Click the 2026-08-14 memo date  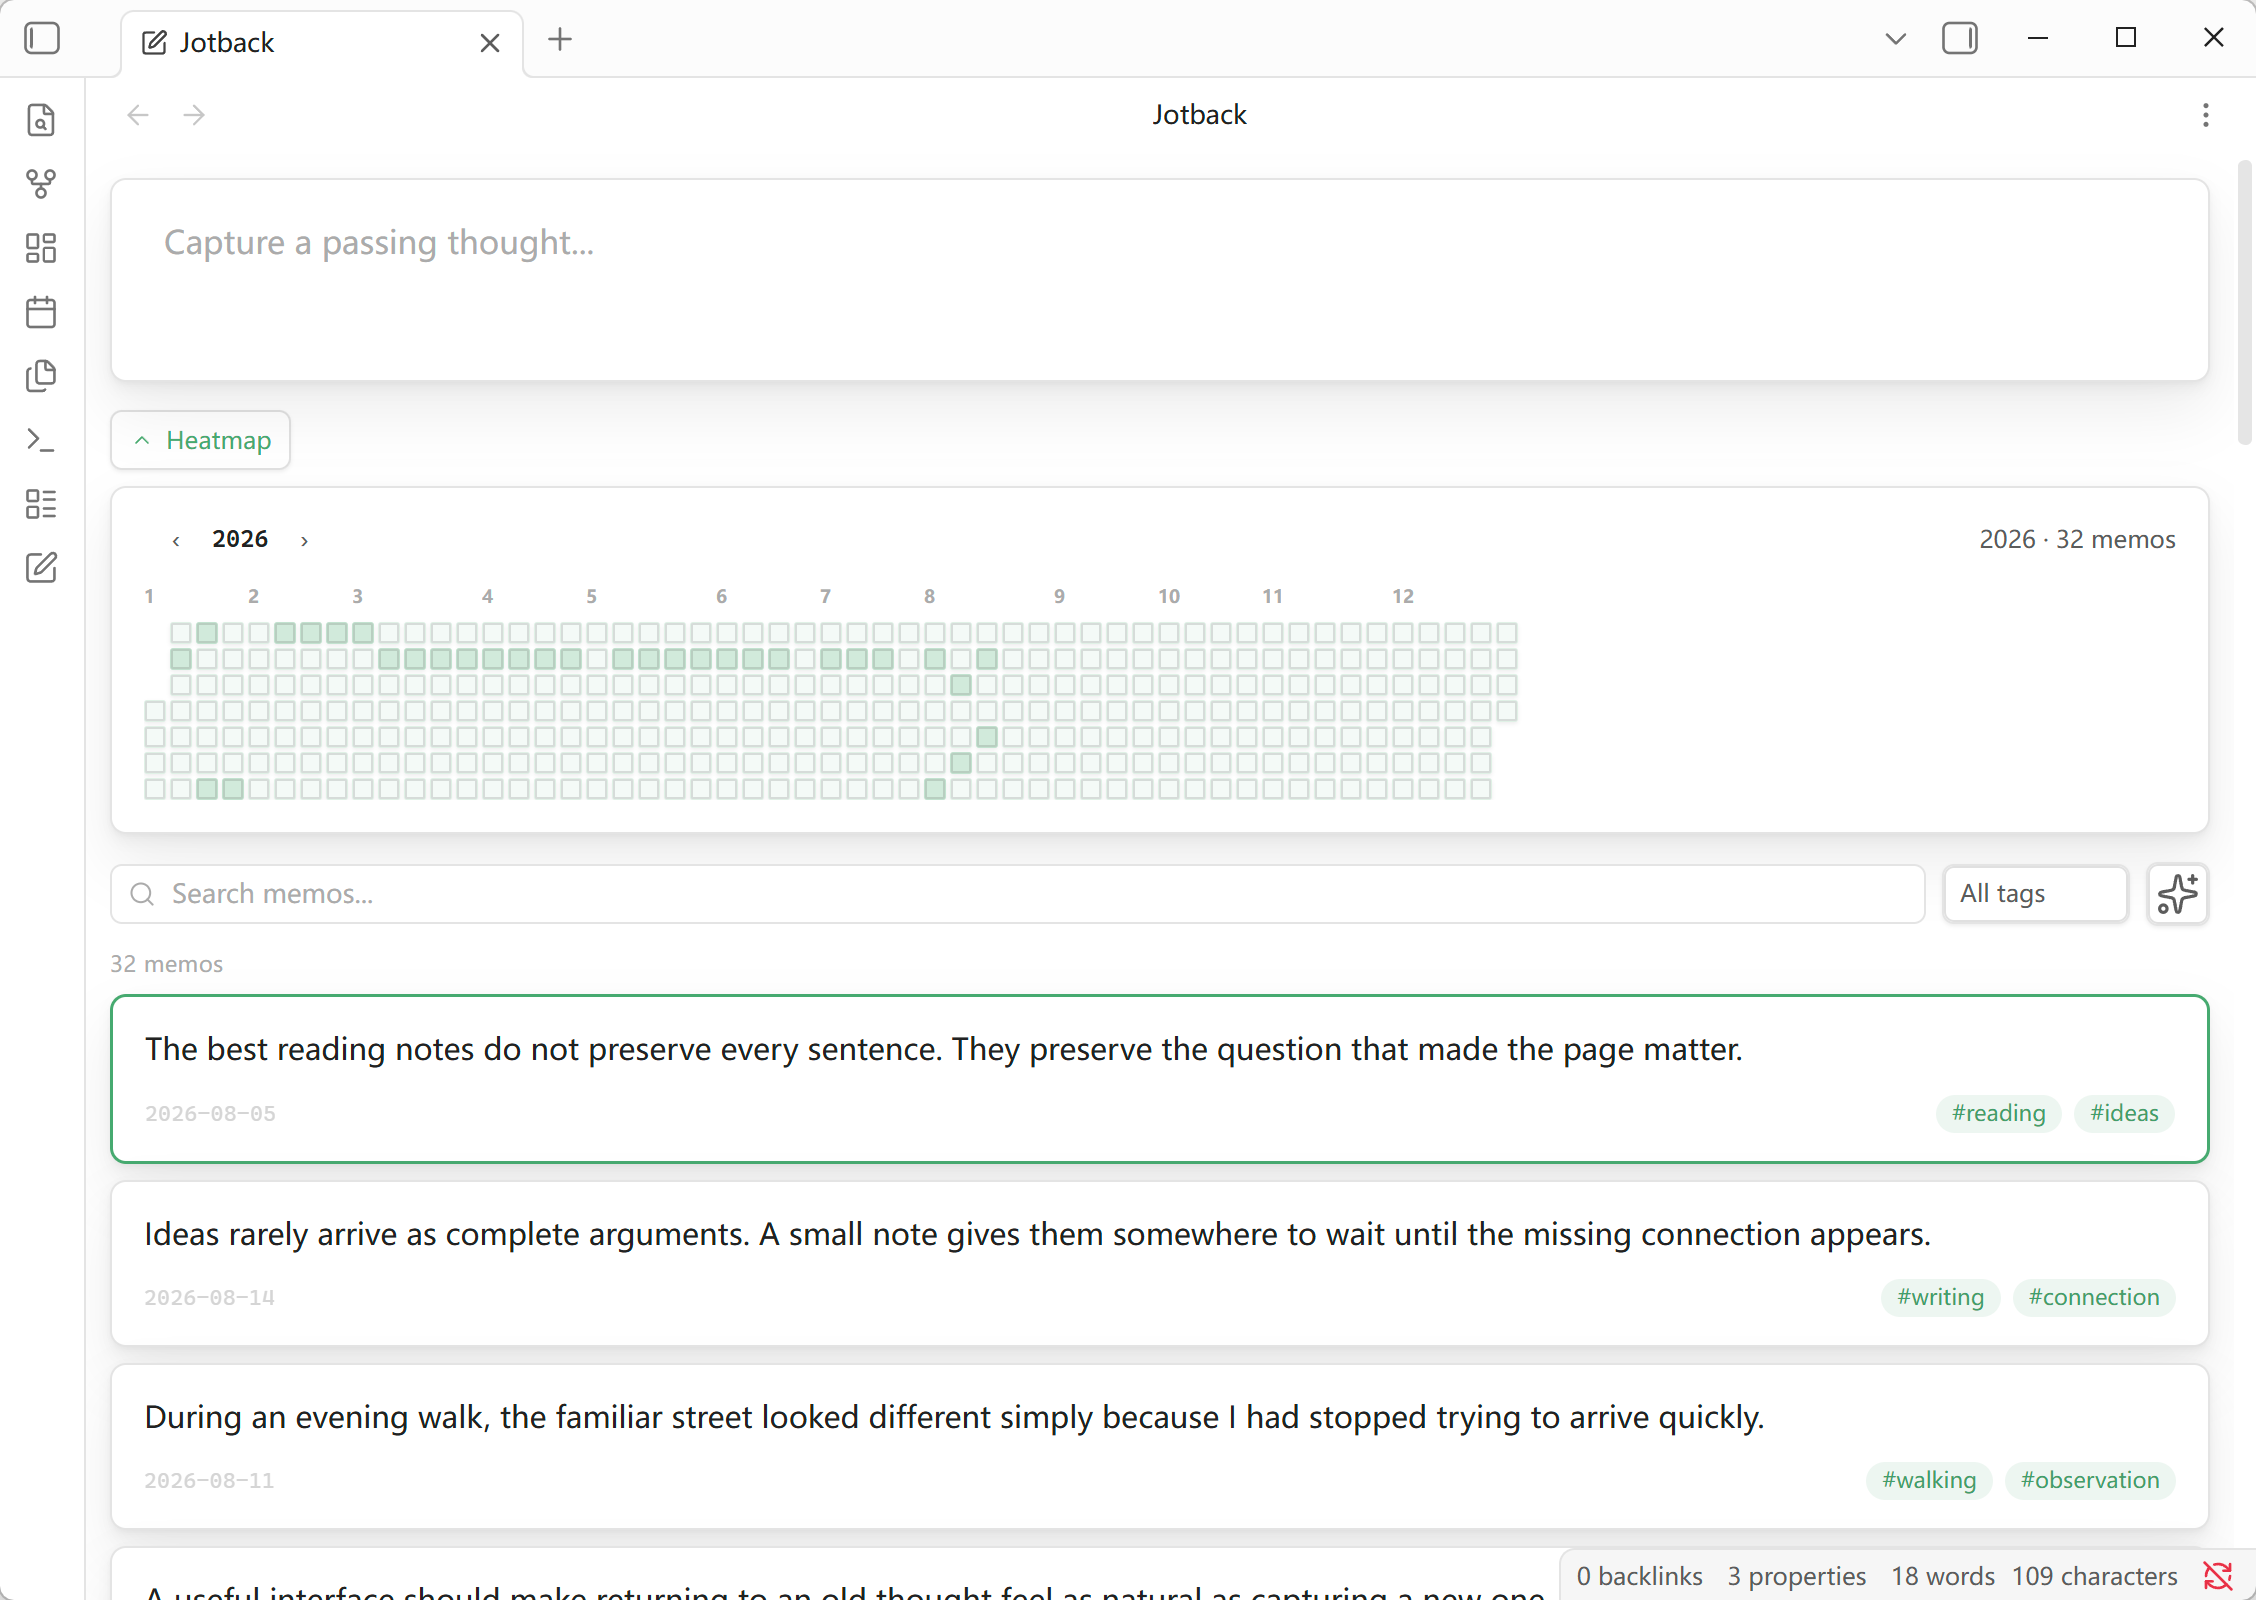209,1297
